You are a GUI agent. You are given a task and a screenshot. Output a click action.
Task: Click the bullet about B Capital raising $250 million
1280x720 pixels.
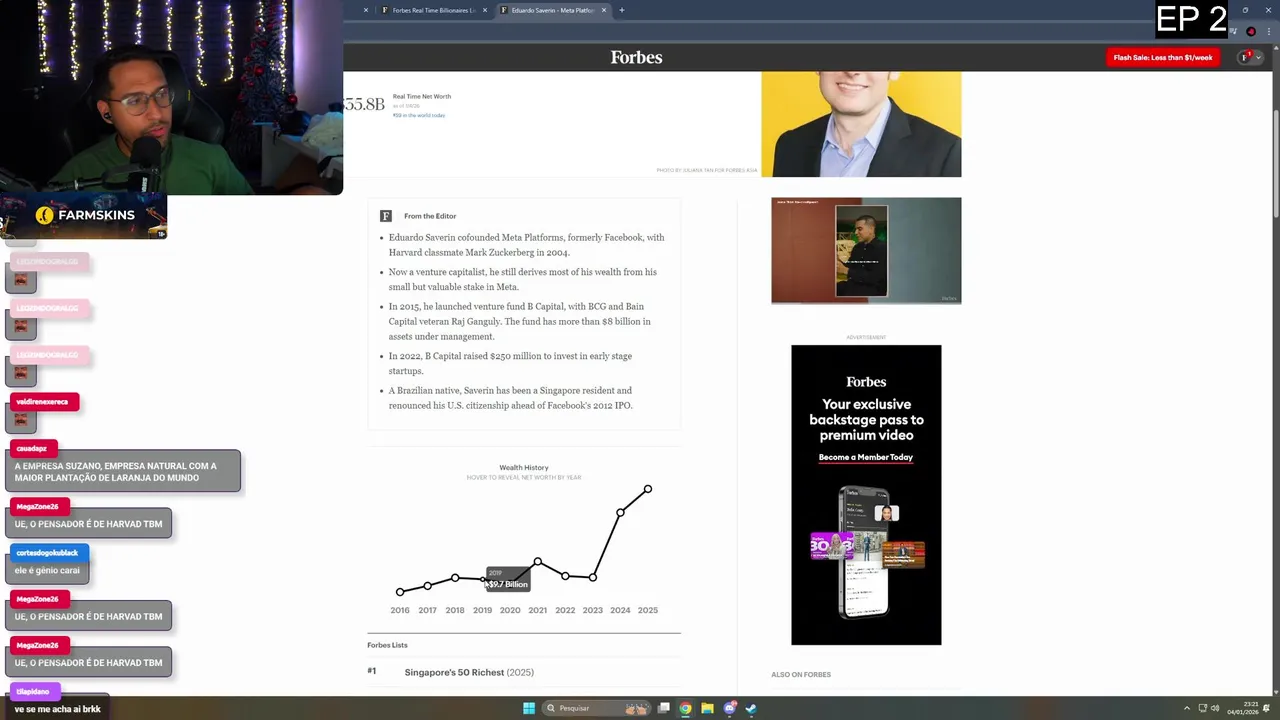point(510,363)
